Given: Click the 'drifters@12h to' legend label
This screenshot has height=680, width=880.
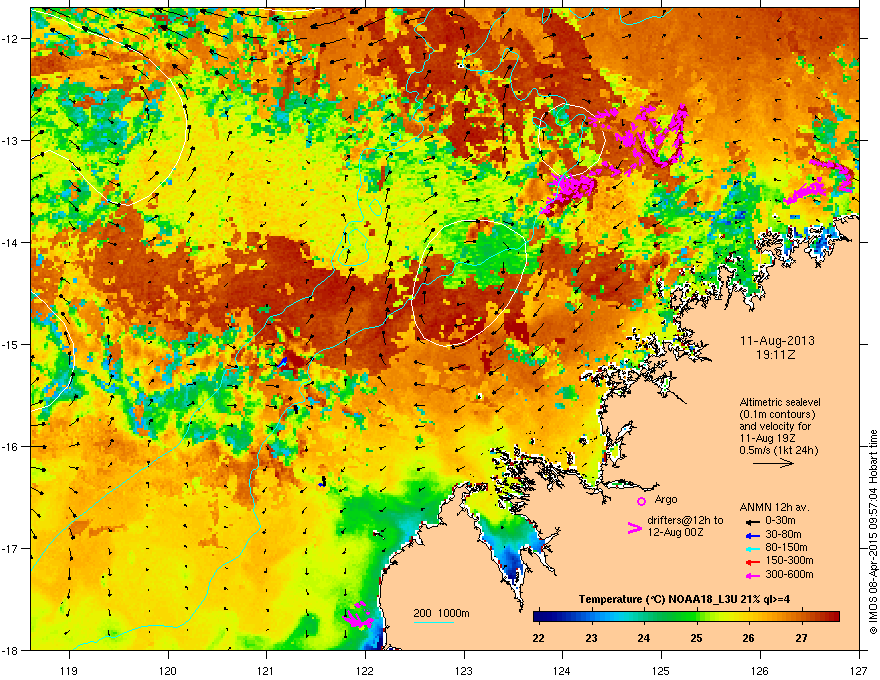Looking at the screenshot, I should click(685, 521).
